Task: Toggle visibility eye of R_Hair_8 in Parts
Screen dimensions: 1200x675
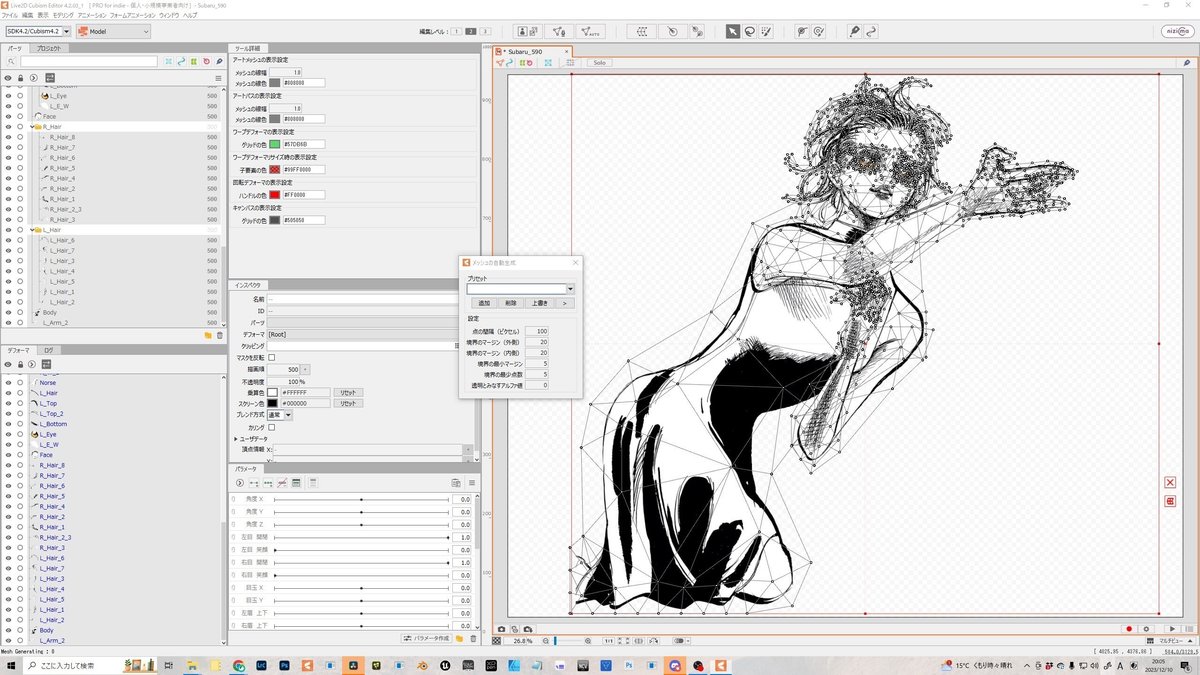Action: pyautogui.click(x=8, y=137)
